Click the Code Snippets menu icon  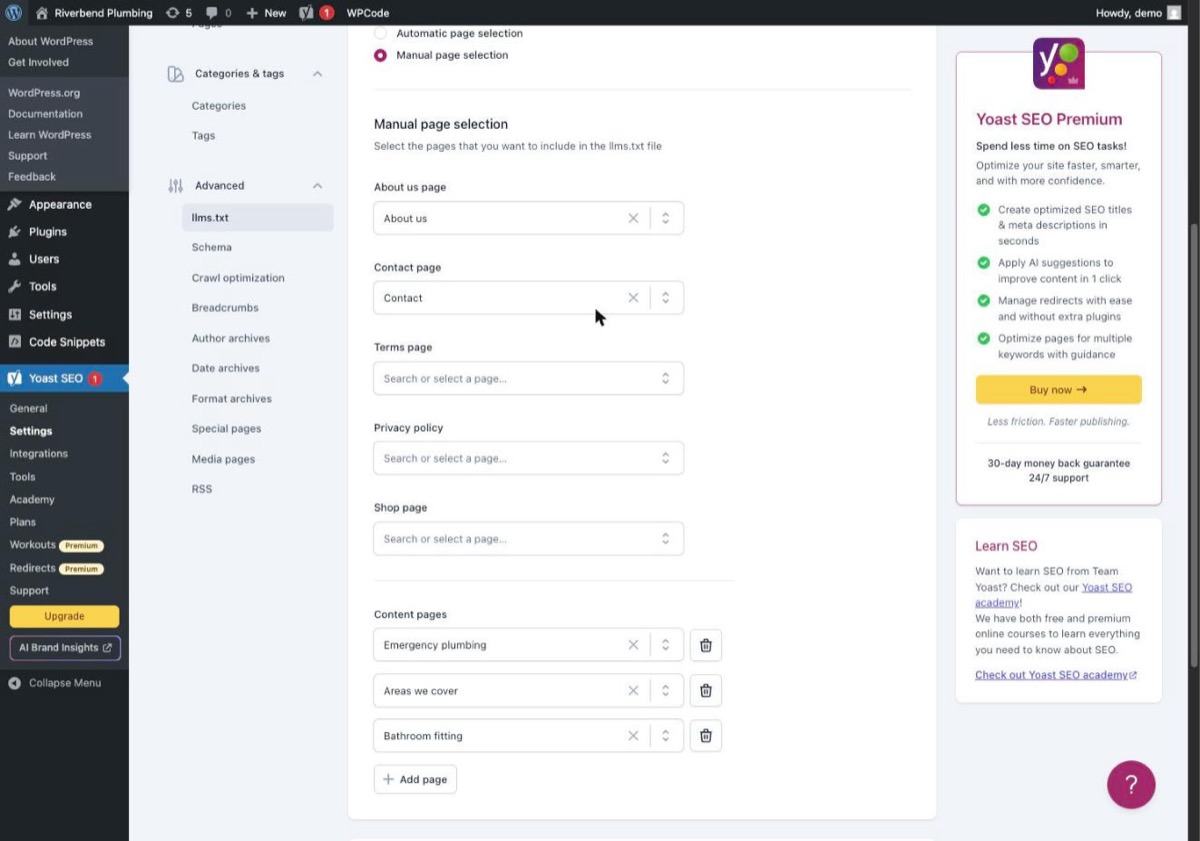pos(14,342)
